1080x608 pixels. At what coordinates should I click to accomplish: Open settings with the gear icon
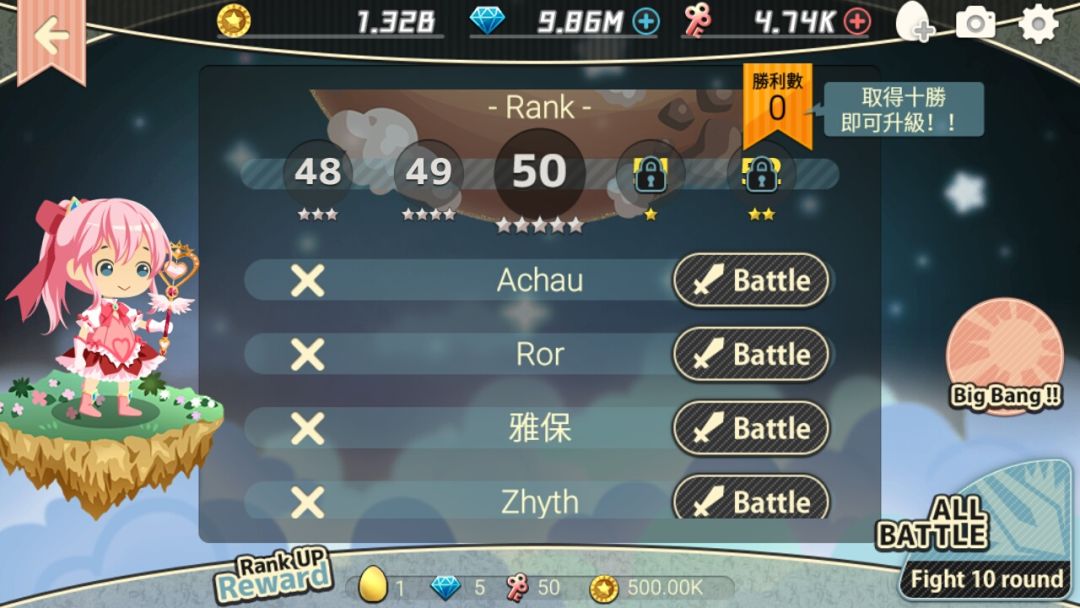click(1038, 23)
